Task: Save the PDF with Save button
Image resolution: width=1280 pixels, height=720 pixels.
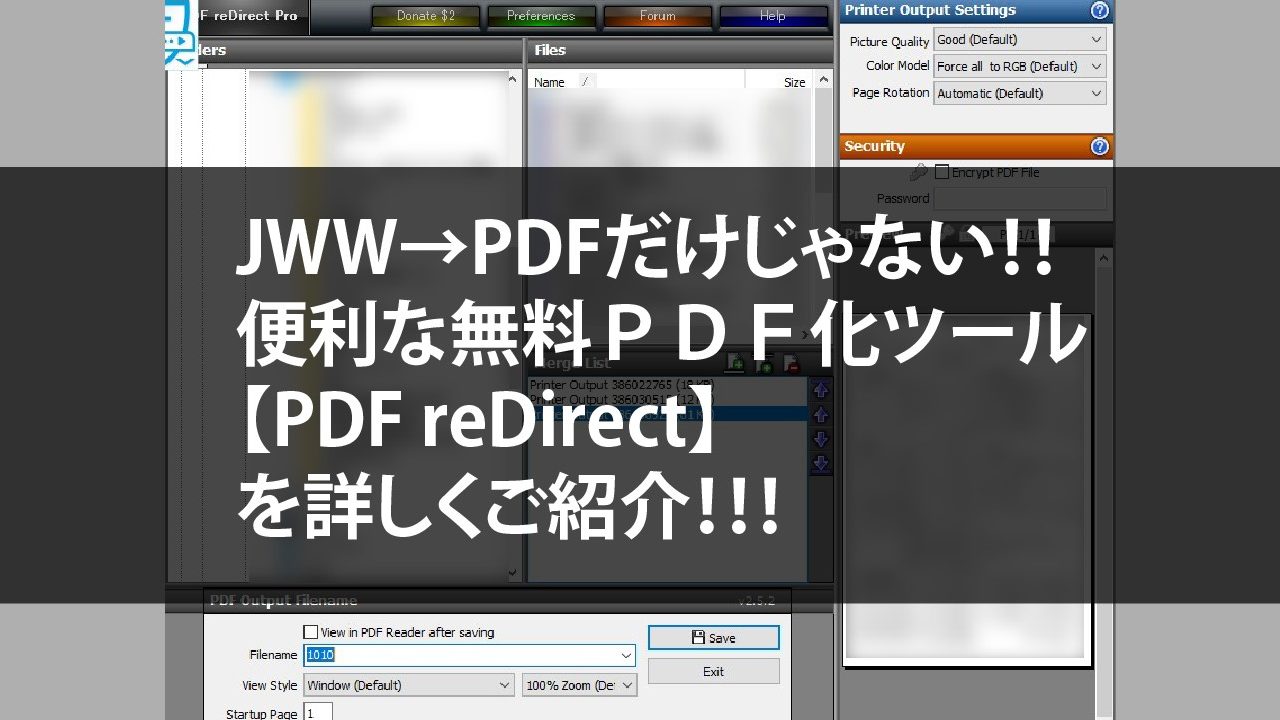Action: 713,638
